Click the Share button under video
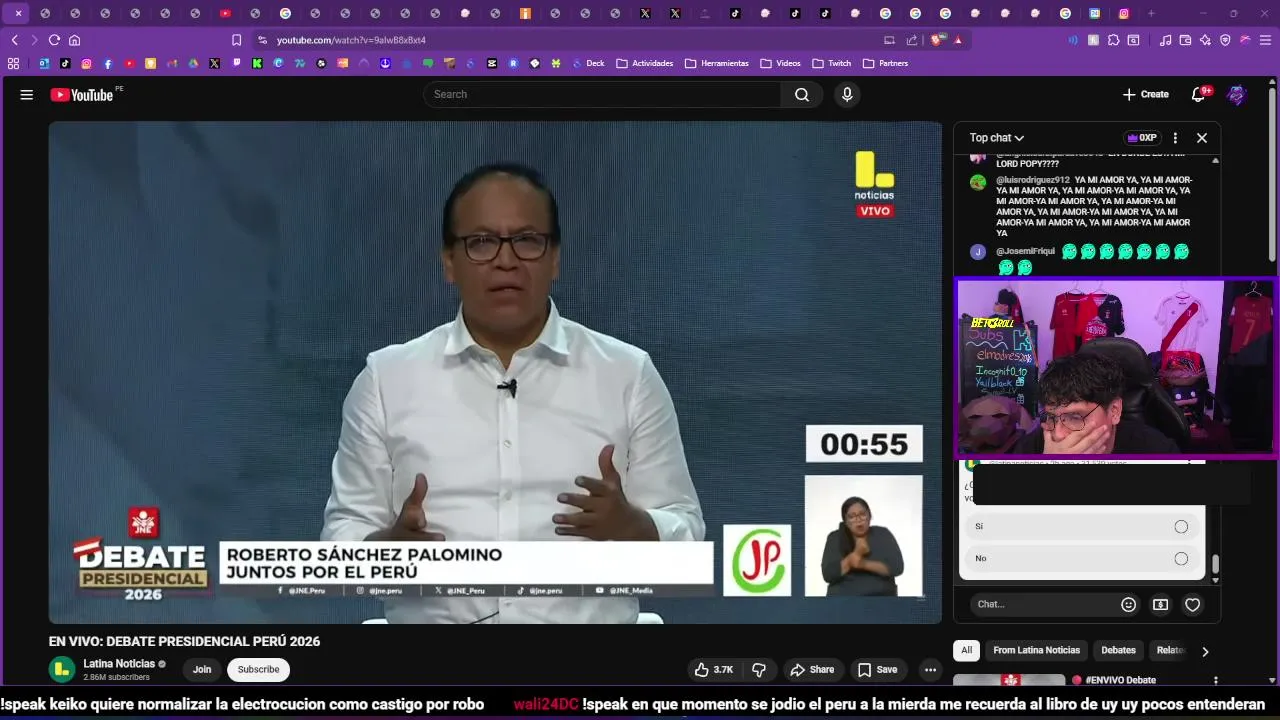1280x720 pixels. point(811,670)
